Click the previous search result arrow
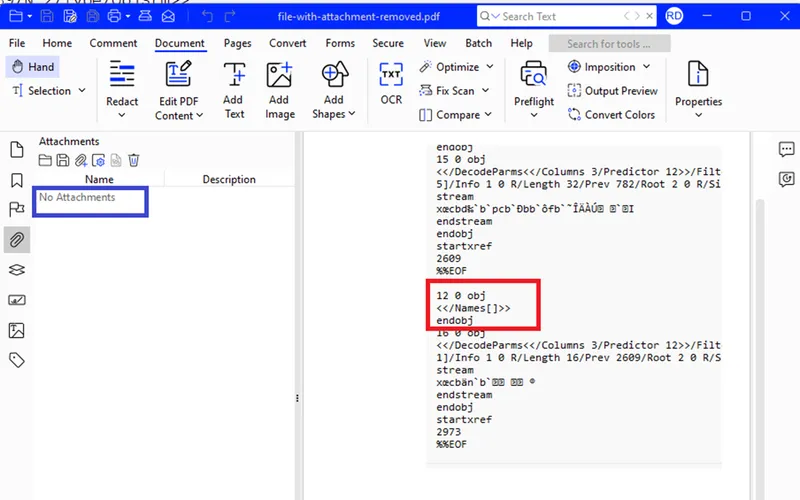The image size is (800, 500). tap(626, 16)
